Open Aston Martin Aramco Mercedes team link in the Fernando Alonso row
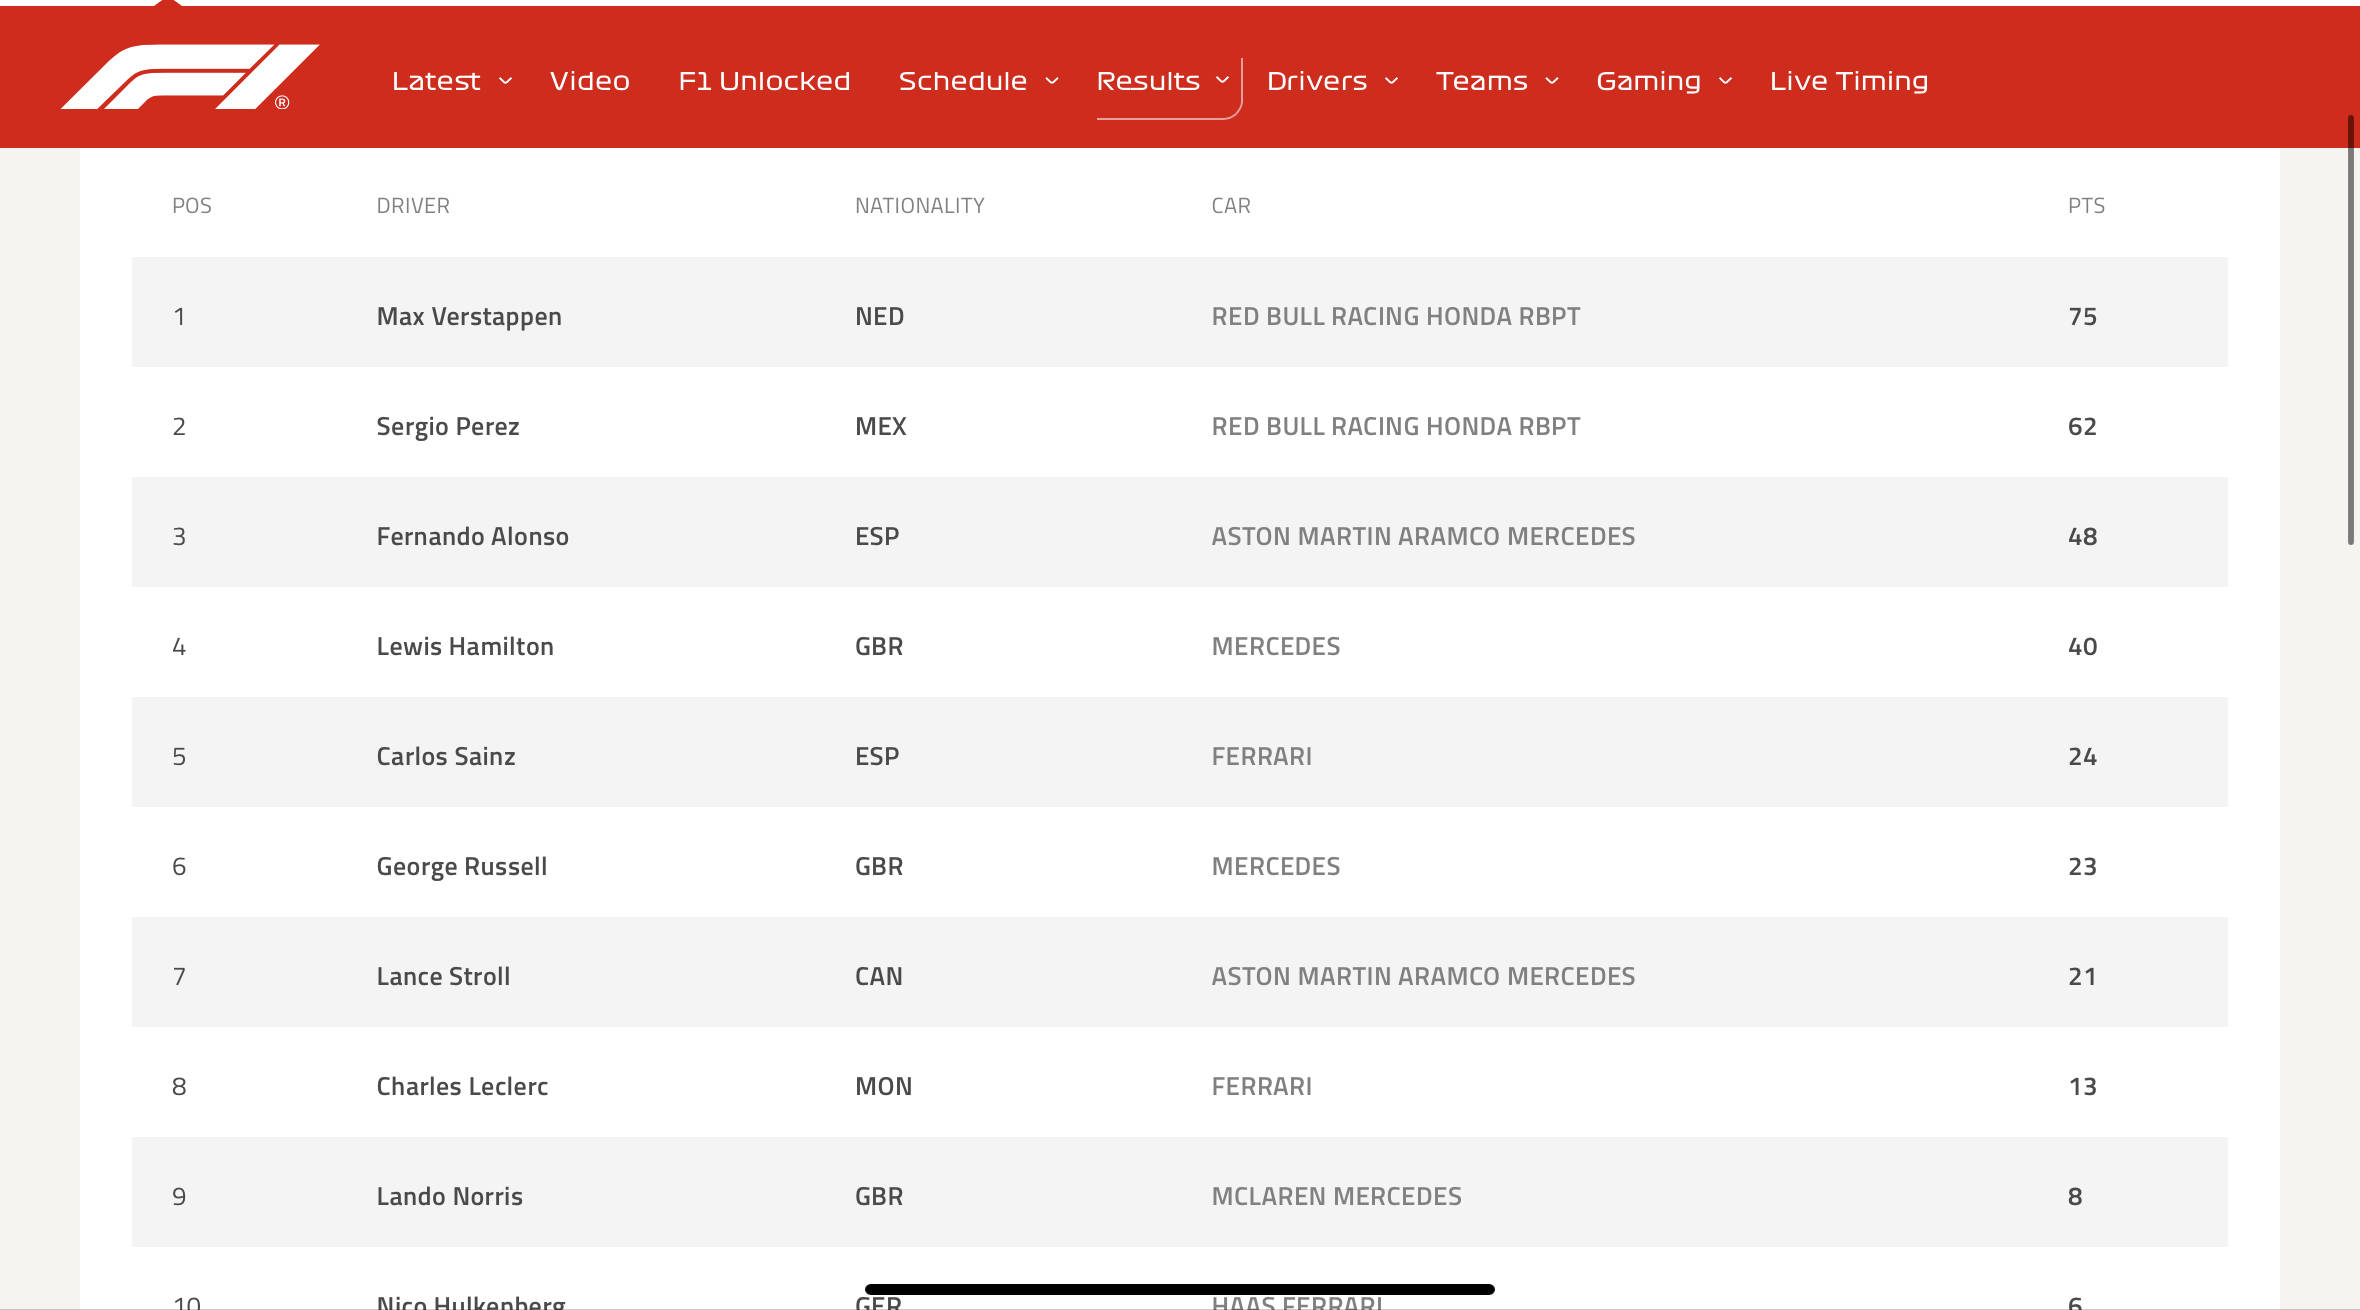The height and width of the screenshot is (1310, 2360). point(1422,537)
